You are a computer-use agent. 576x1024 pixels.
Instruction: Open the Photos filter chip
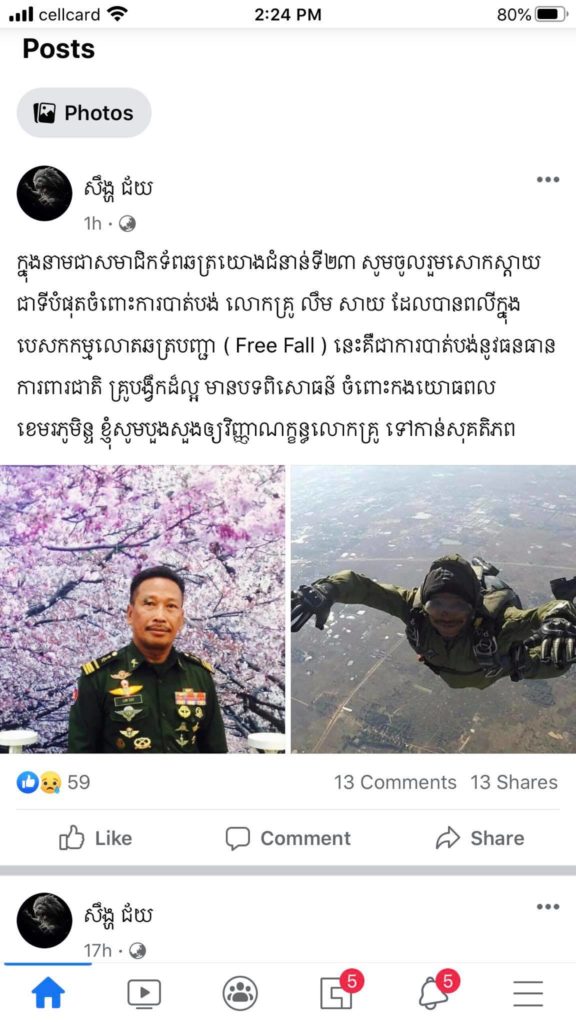84,113
